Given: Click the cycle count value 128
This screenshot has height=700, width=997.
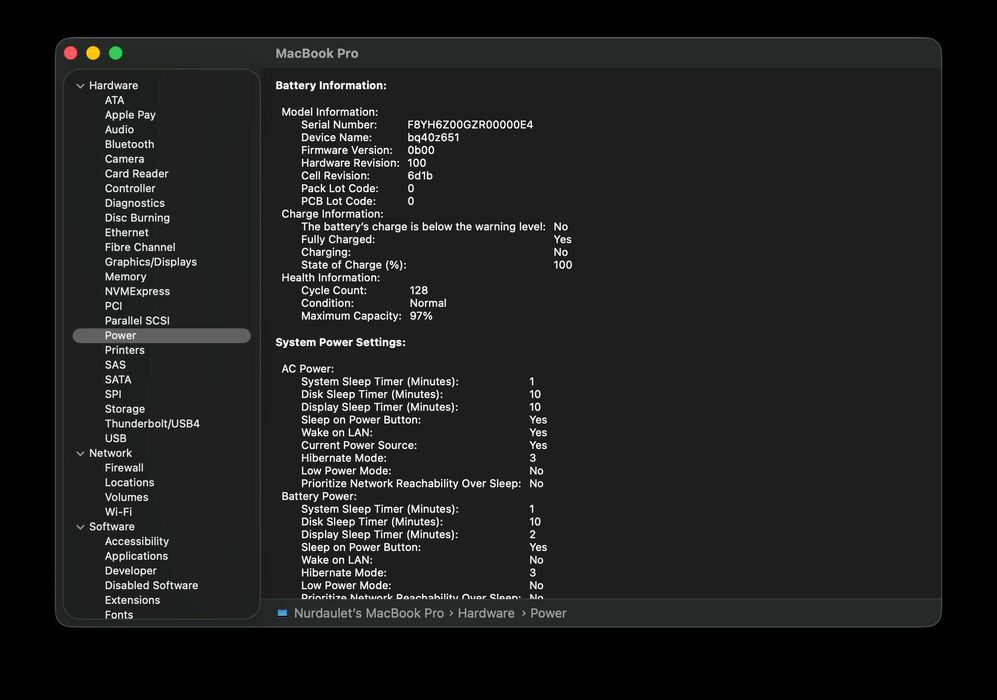Looking at the screenshot, I should (x=418, y=290).
